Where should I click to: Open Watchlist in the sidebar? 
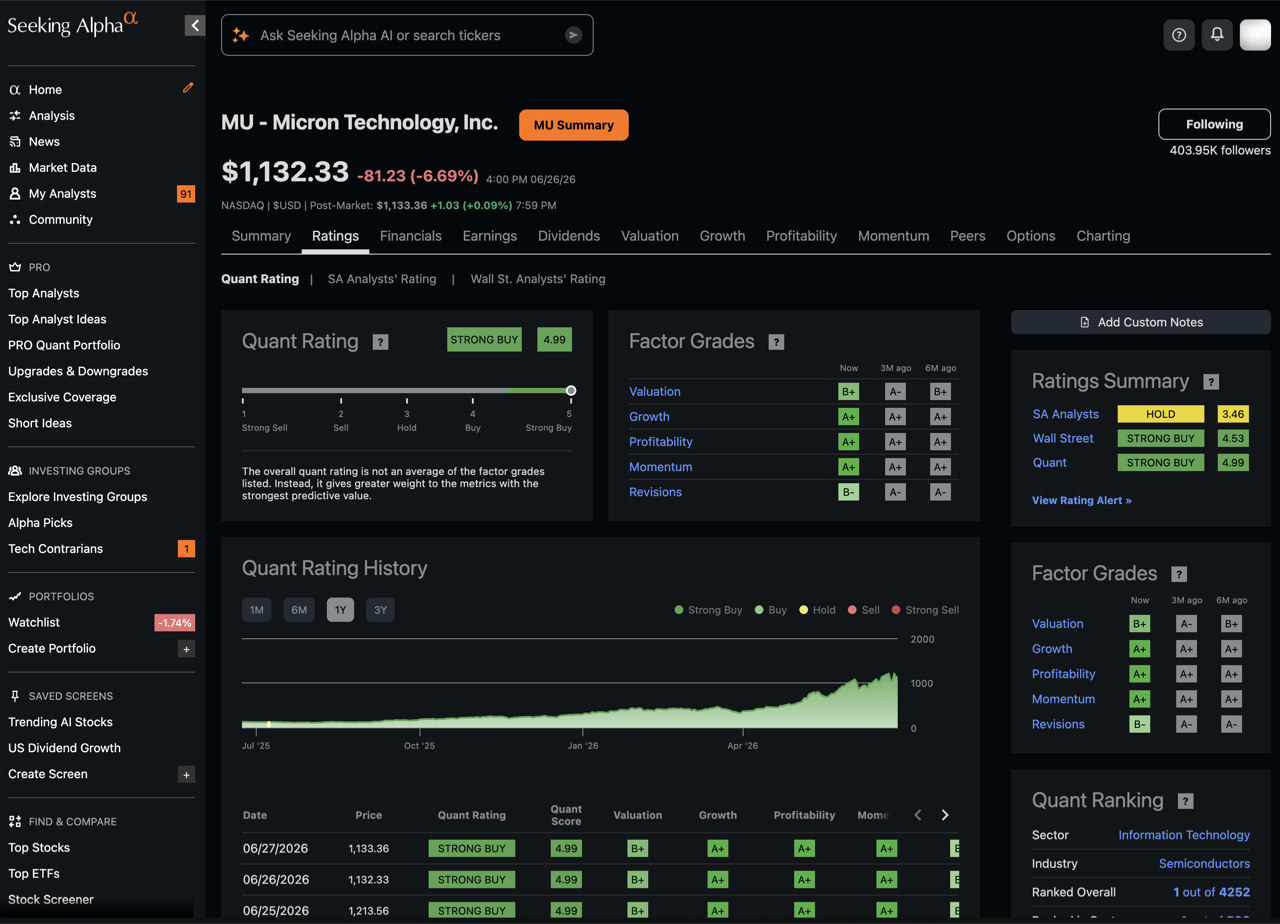[x=34, y=623]
